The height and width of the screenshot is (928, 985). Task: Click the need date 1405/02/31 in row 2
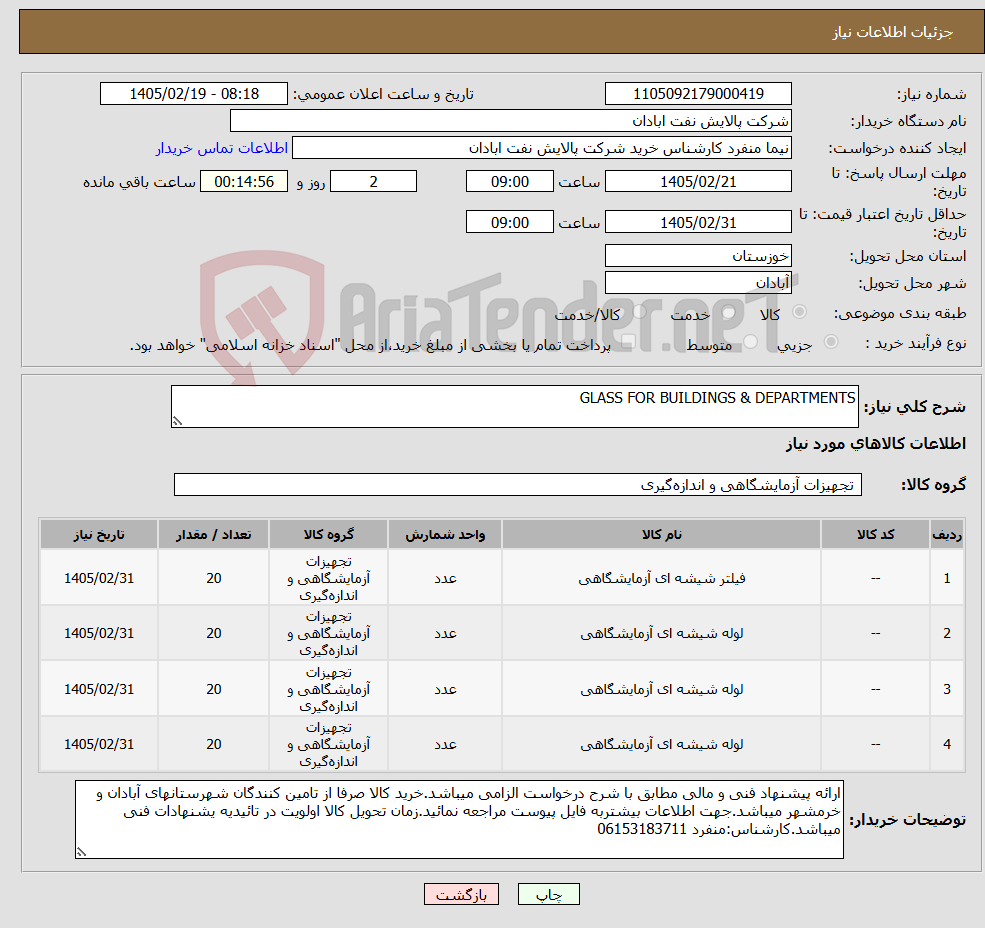click(99, 633)
